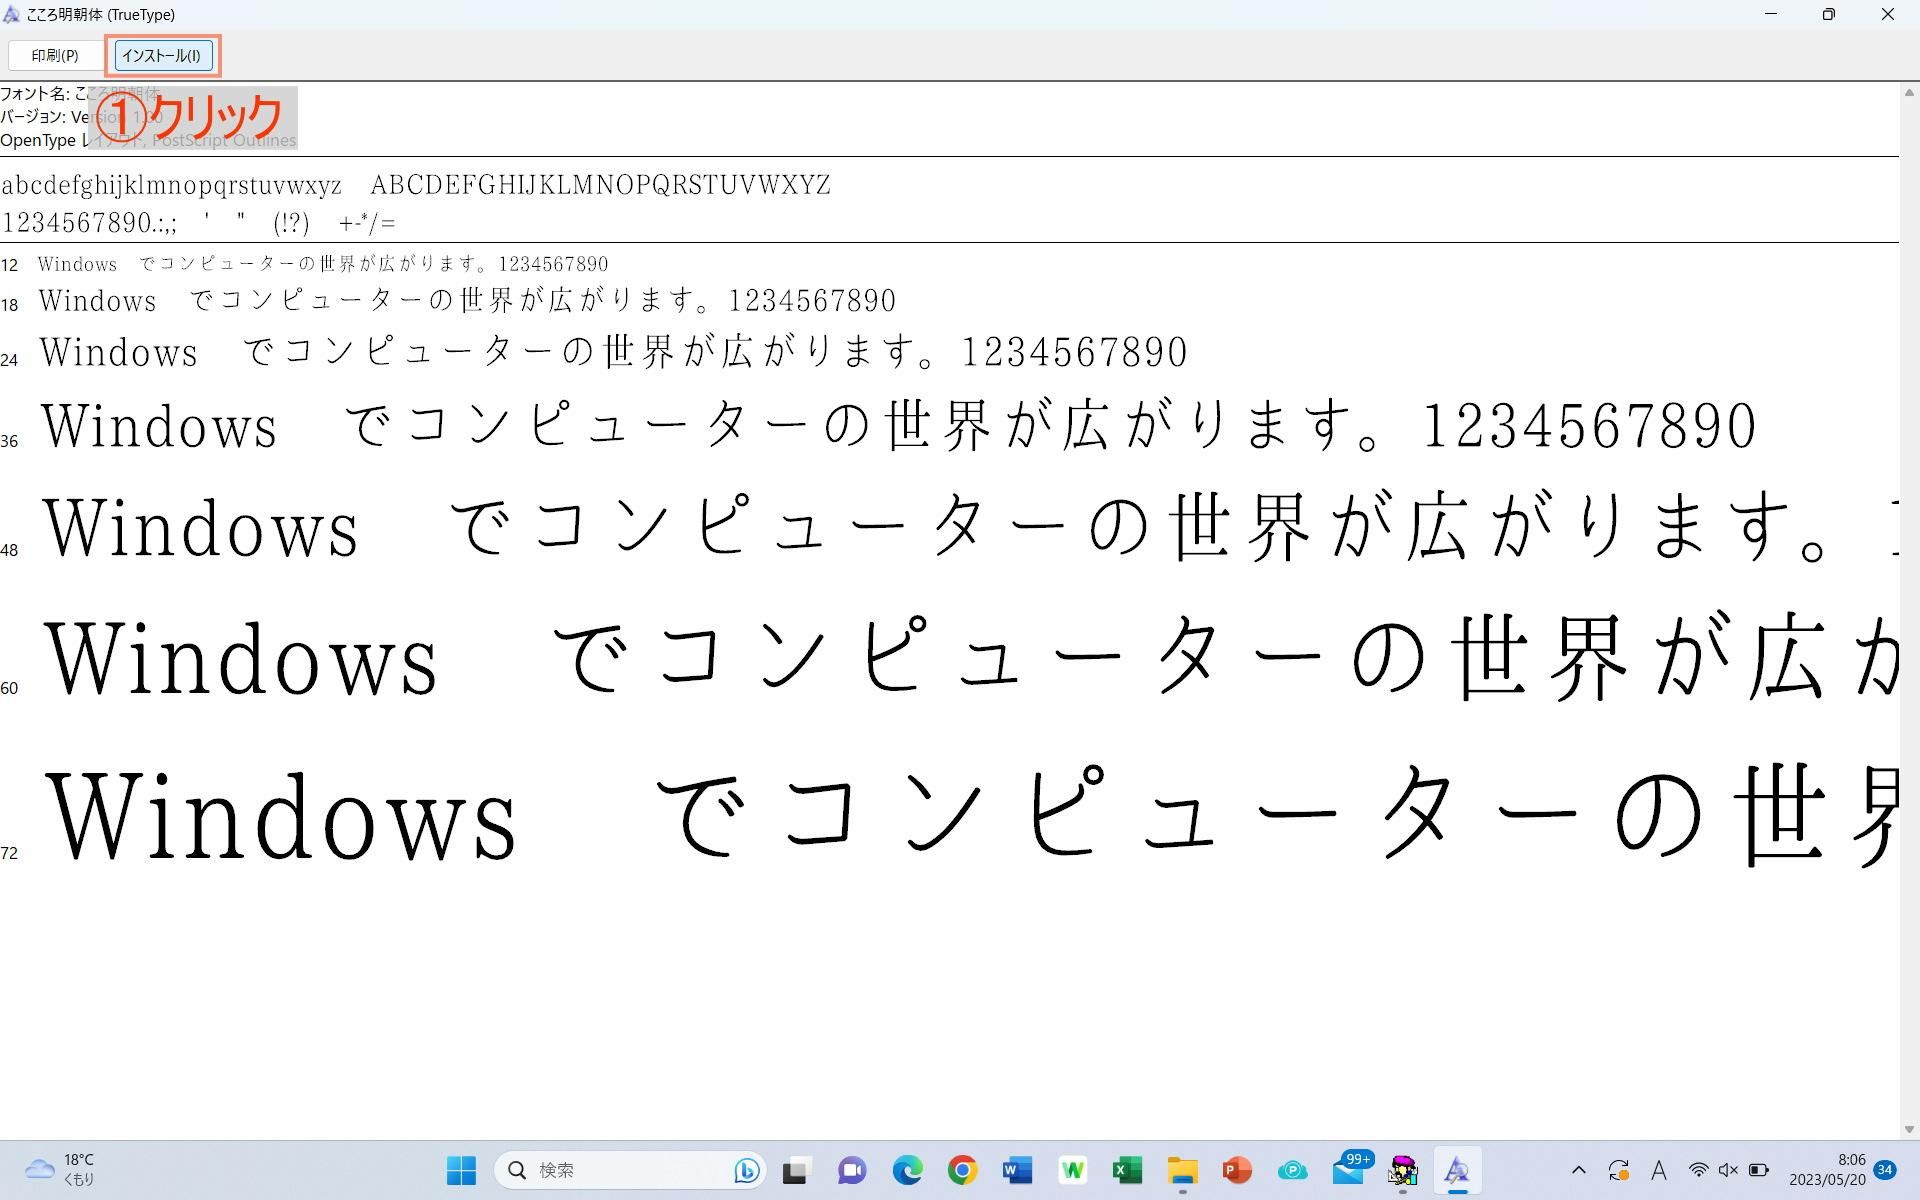The width and height of the screenshot is (1920, 1200).
Task: Restore down the font viewer window
Action: click(x=1829, y=14)
